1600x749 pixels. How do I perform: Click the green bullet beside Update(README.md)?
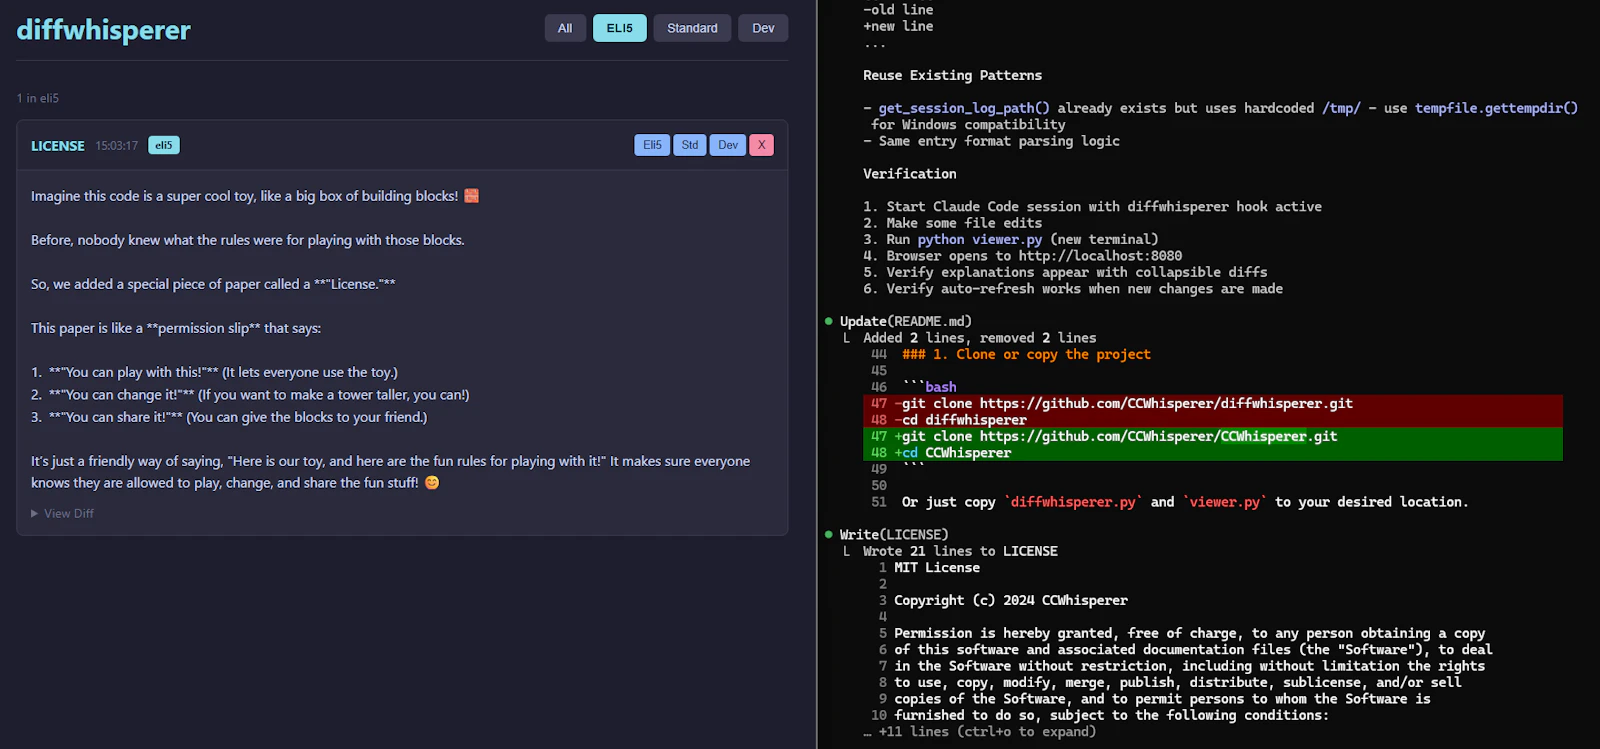pos(829,321)
